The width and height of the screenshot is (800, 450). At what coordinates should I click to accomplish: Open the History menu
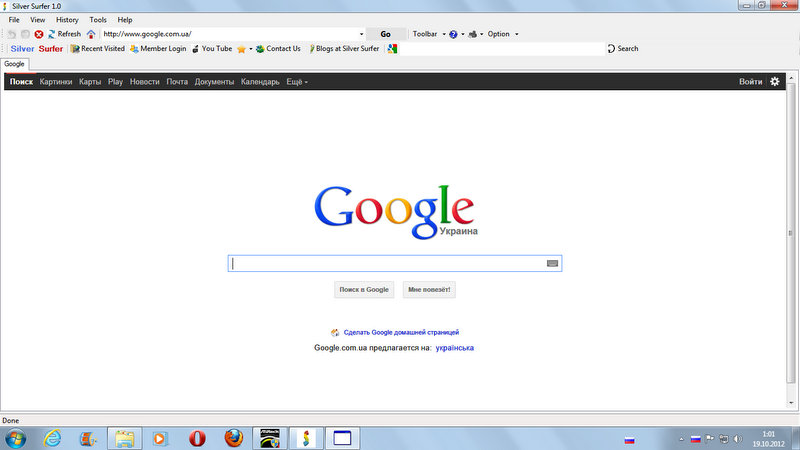(x=67, y=20)
